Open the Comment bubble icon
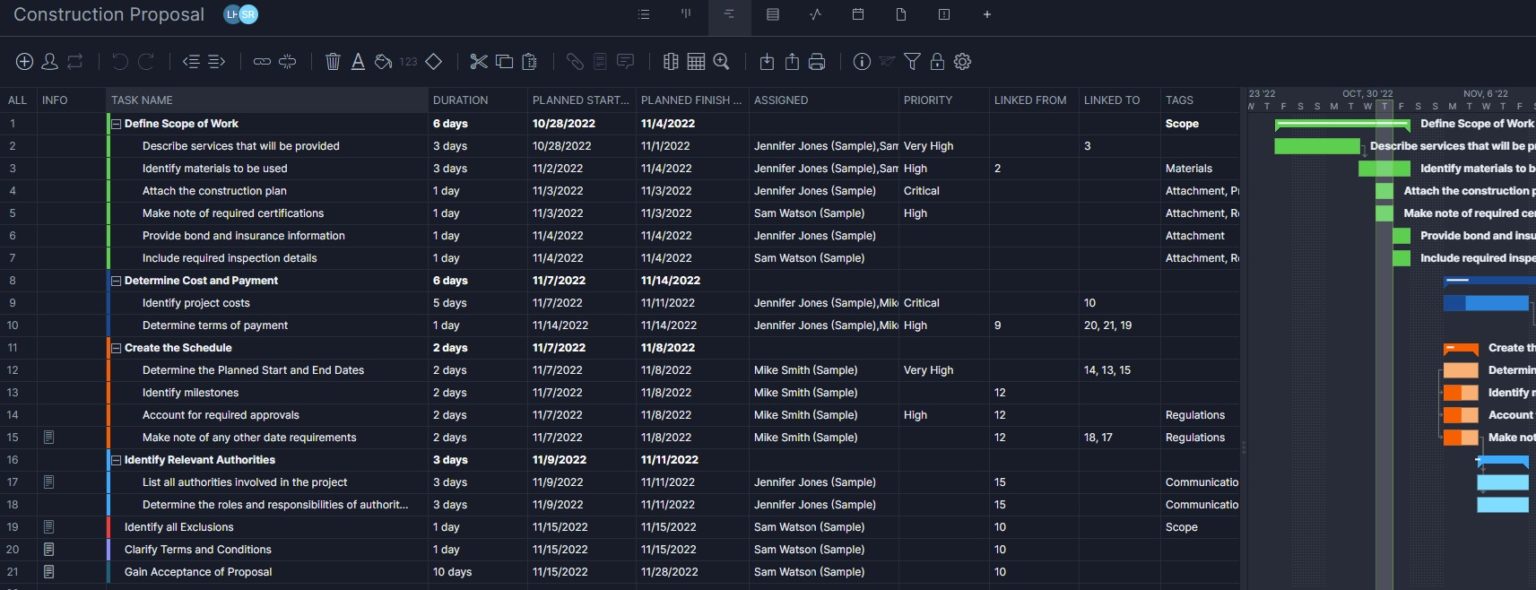Image resolution: width=1536 pixels, height=590 pixels. [625, 61]
